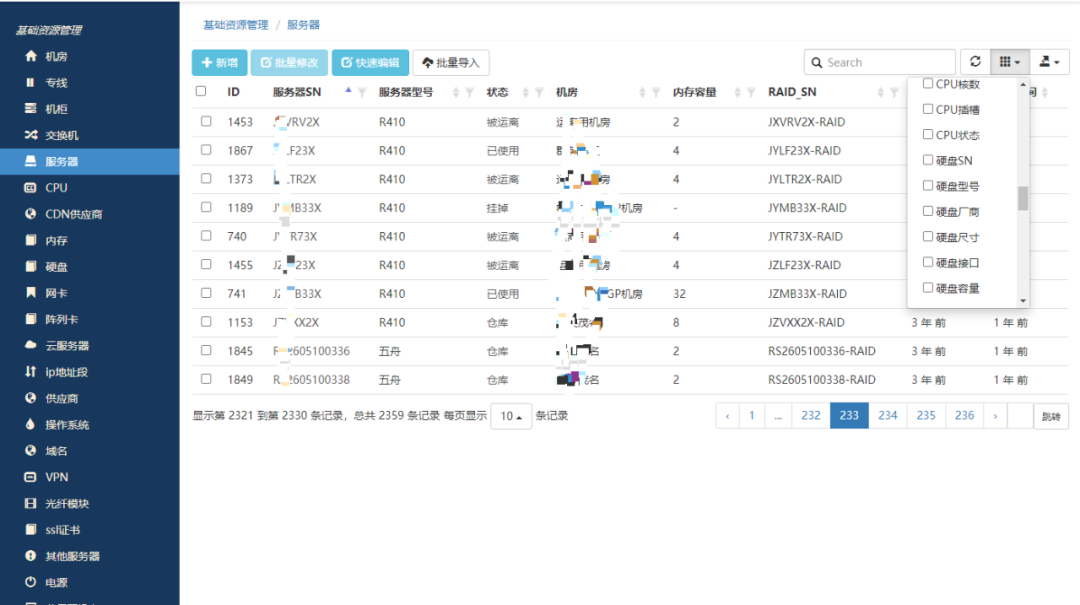Go to page 236
Viewport: 1080px width, 605px height.
click(965, 416)
